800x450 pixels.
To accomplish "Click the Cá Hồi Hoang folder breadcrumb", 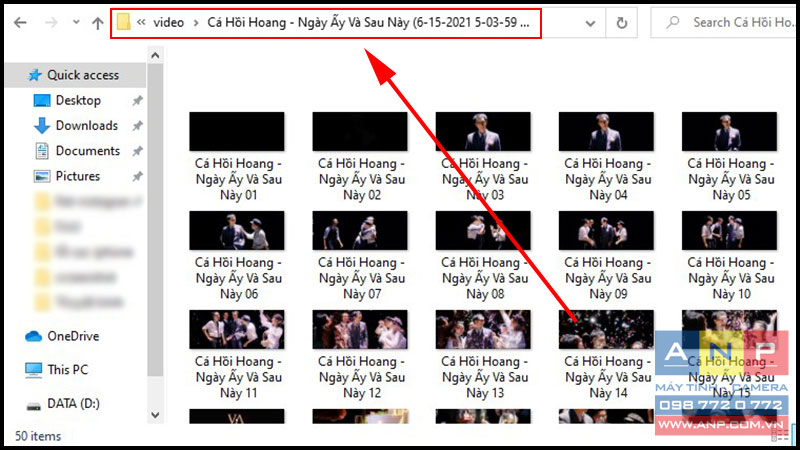I will 368,22.
